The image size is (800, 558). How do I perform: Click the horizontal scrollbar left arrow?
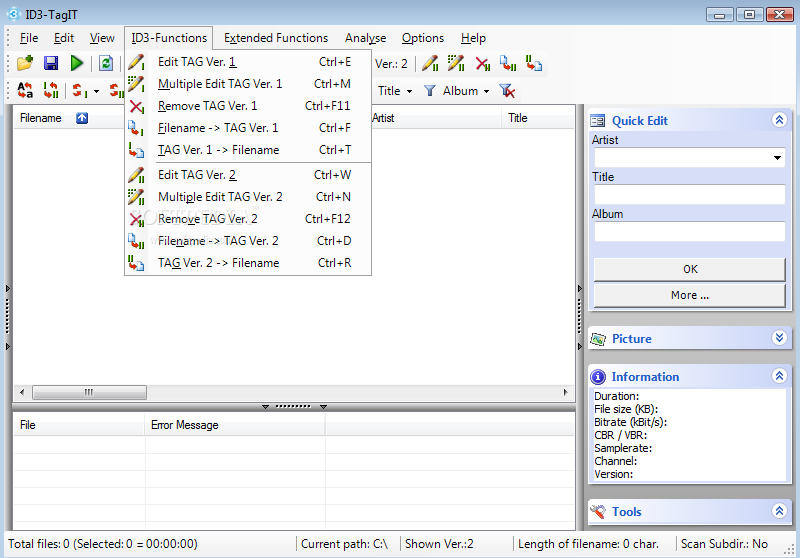point(21,392)
